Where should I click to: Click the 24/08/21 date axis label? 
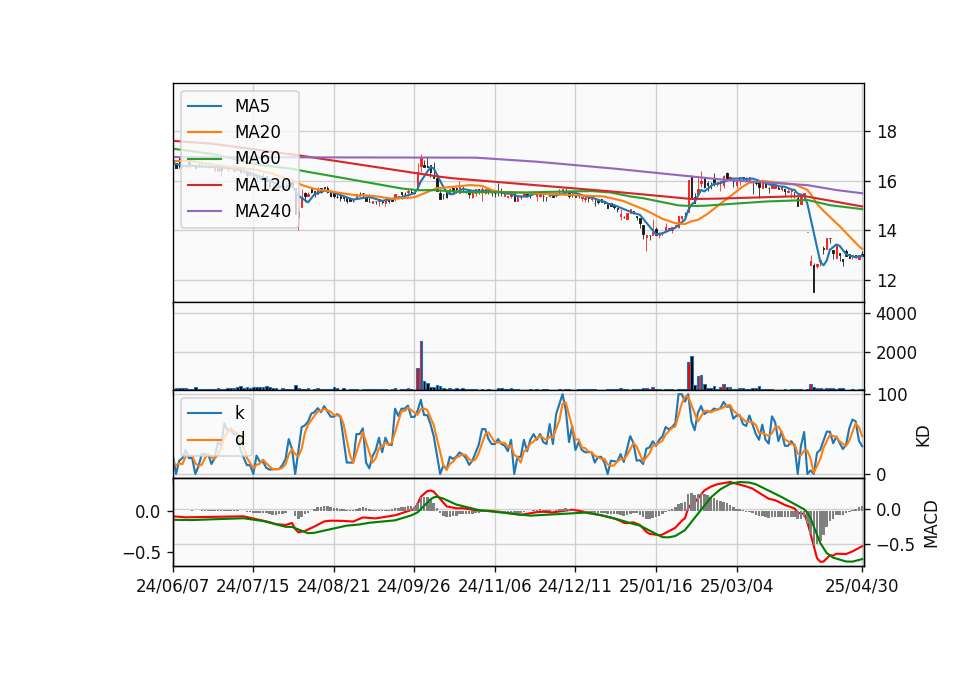coord(334,586)
